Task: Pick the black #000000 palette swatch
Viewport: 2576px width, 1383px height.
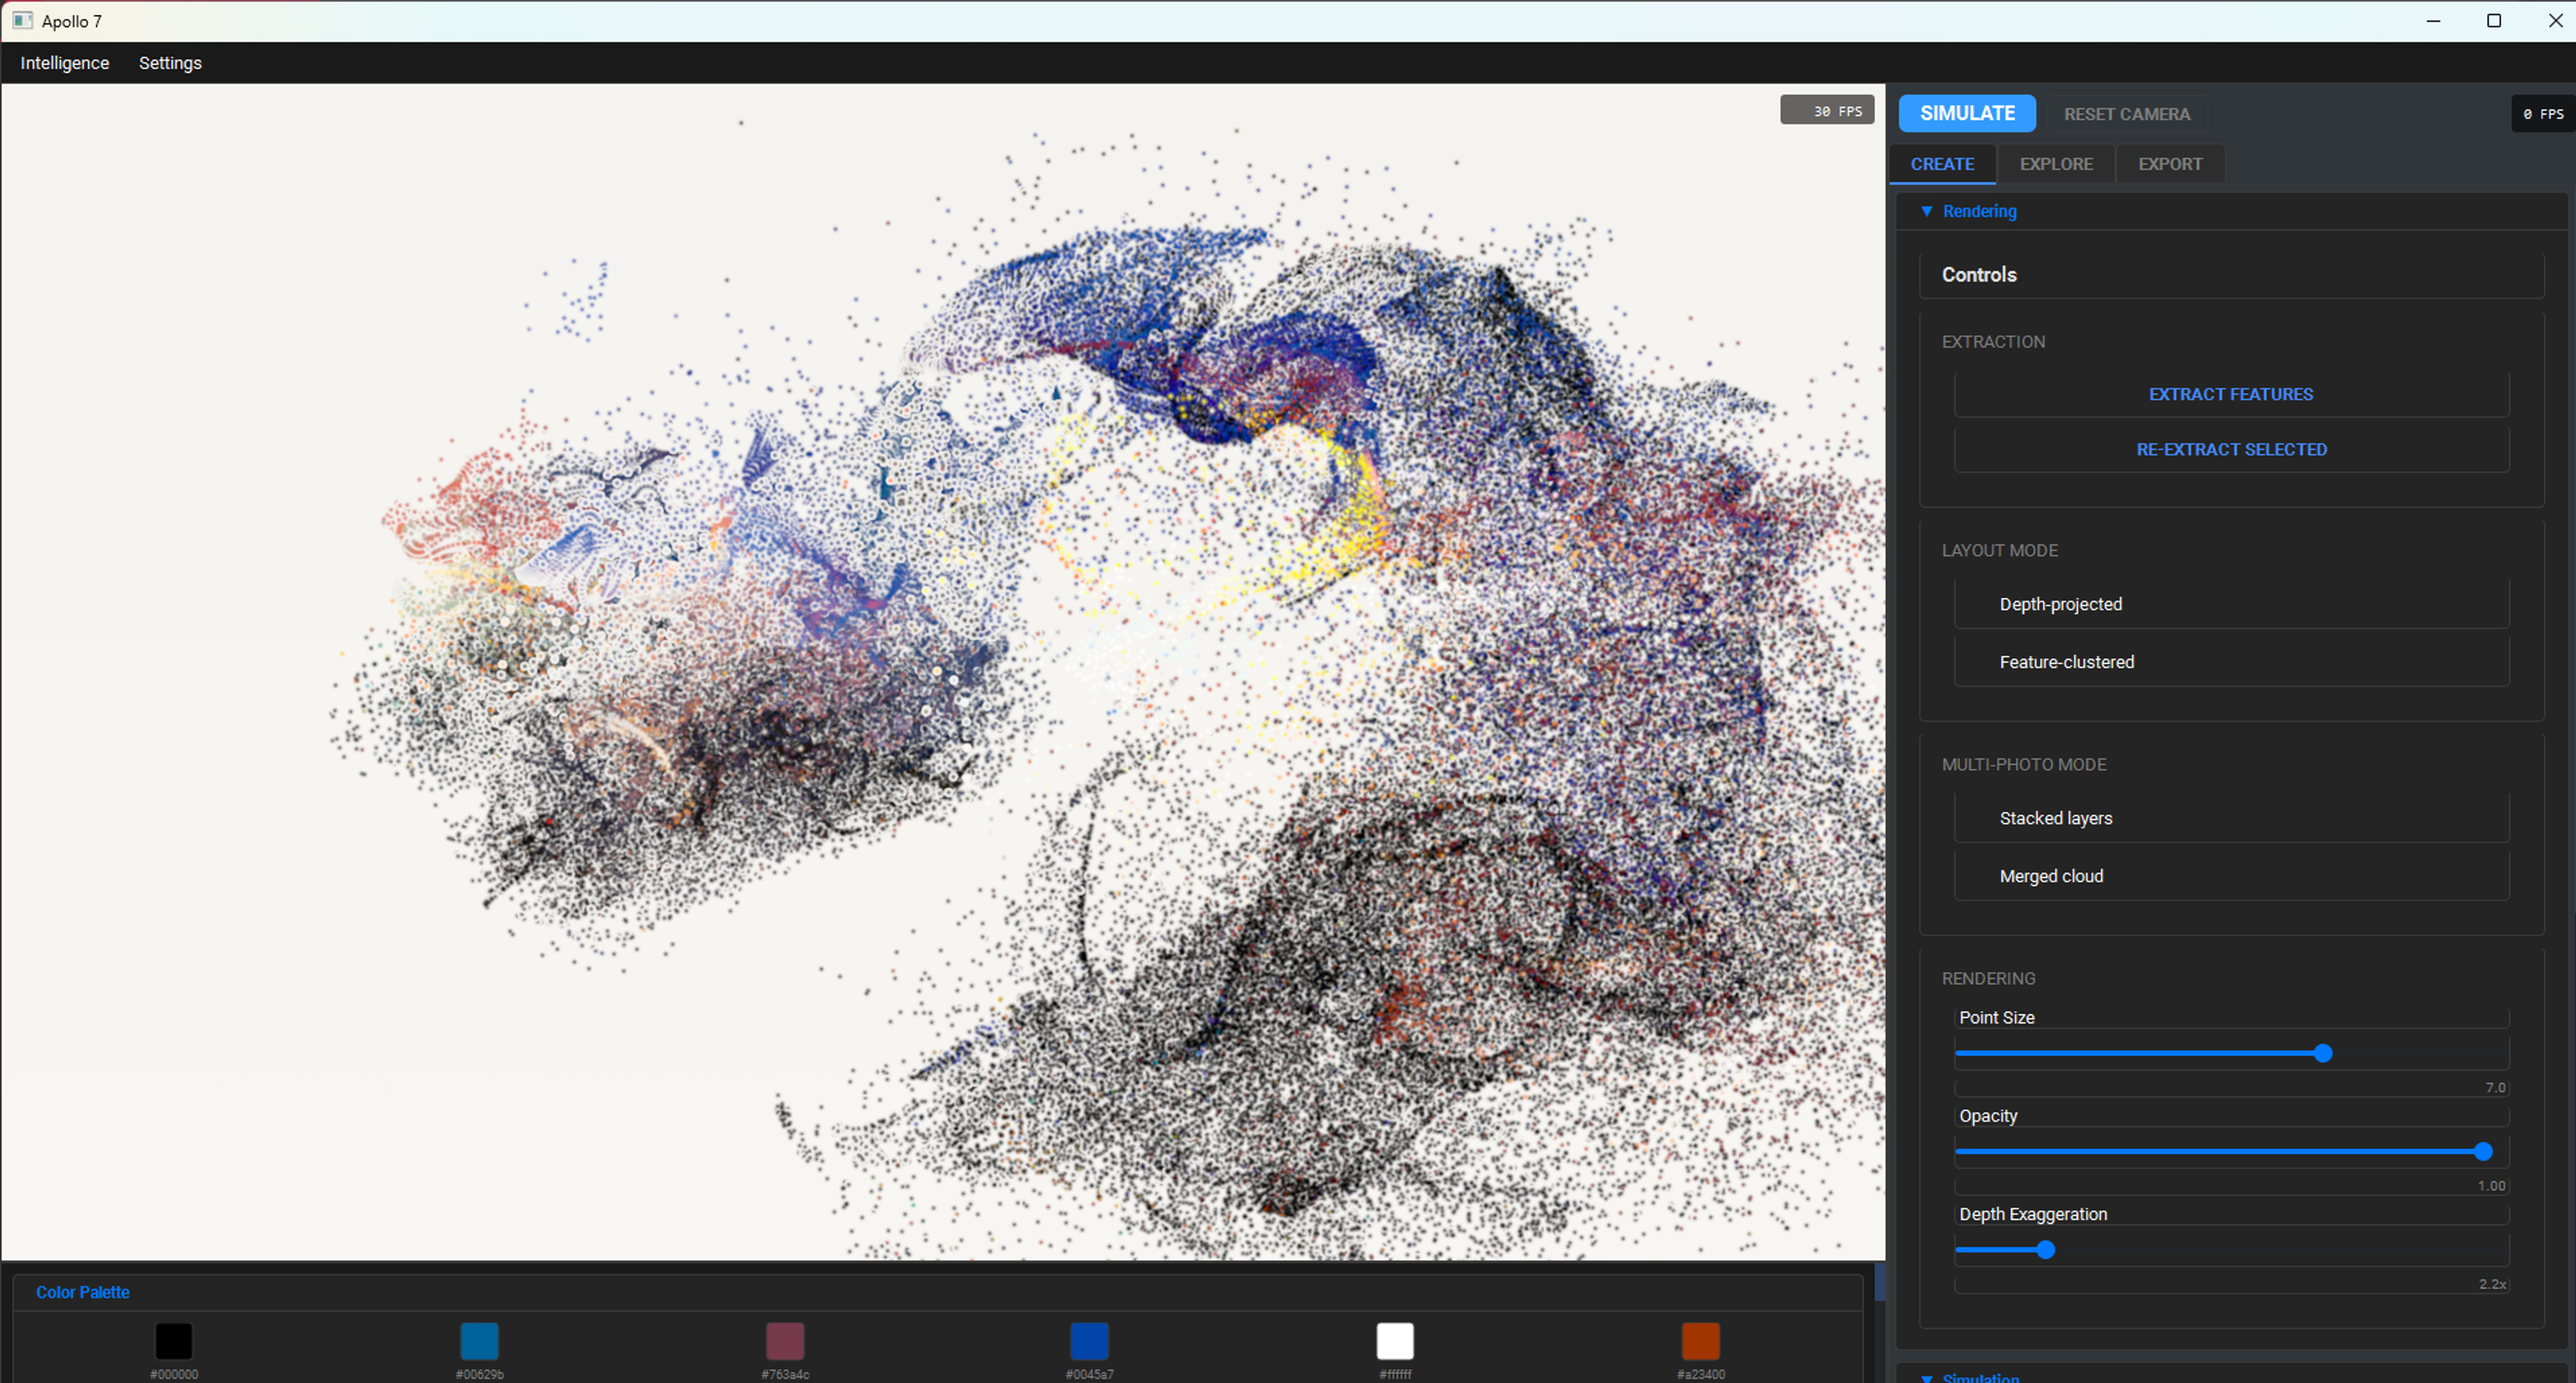Action: coord(173,1341)
